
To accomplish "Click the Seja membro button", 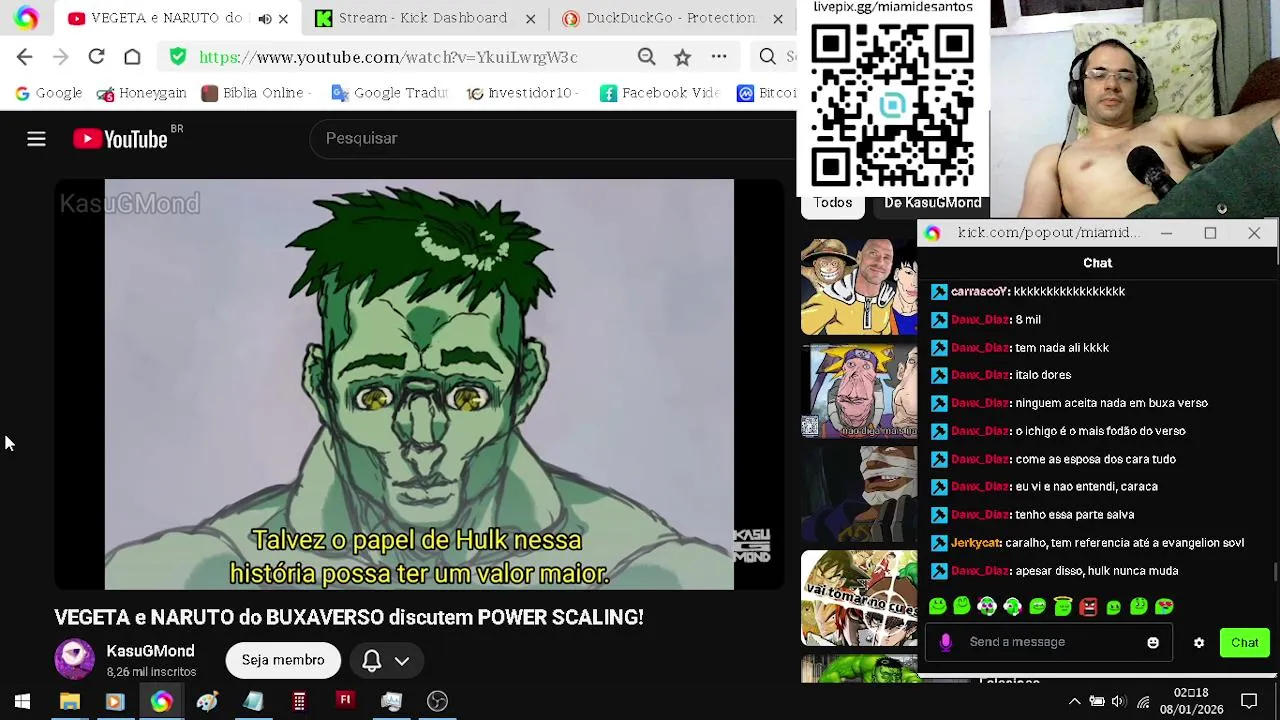I will (283, 661).
